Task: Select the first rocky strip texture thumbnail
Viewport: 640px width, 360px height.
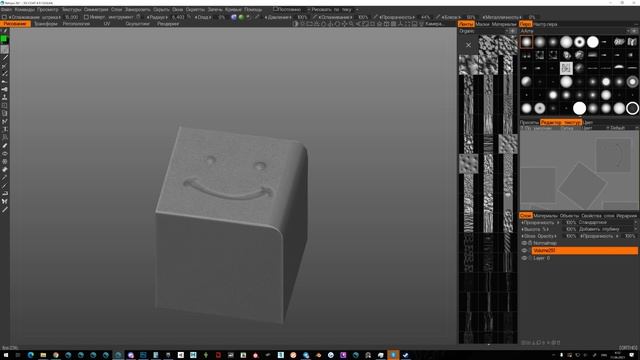Action: click(x=488, y=45)
